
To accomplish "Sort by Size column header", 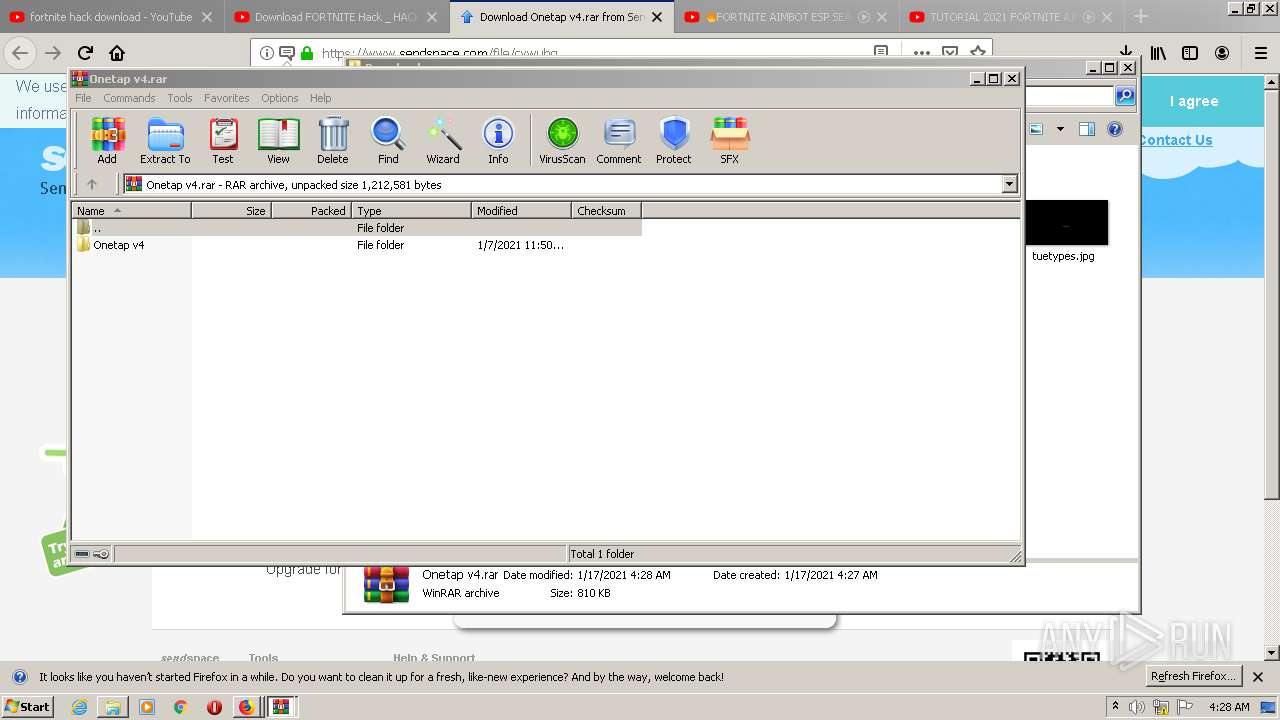I will pyautogui.click(x=232, y=211).
